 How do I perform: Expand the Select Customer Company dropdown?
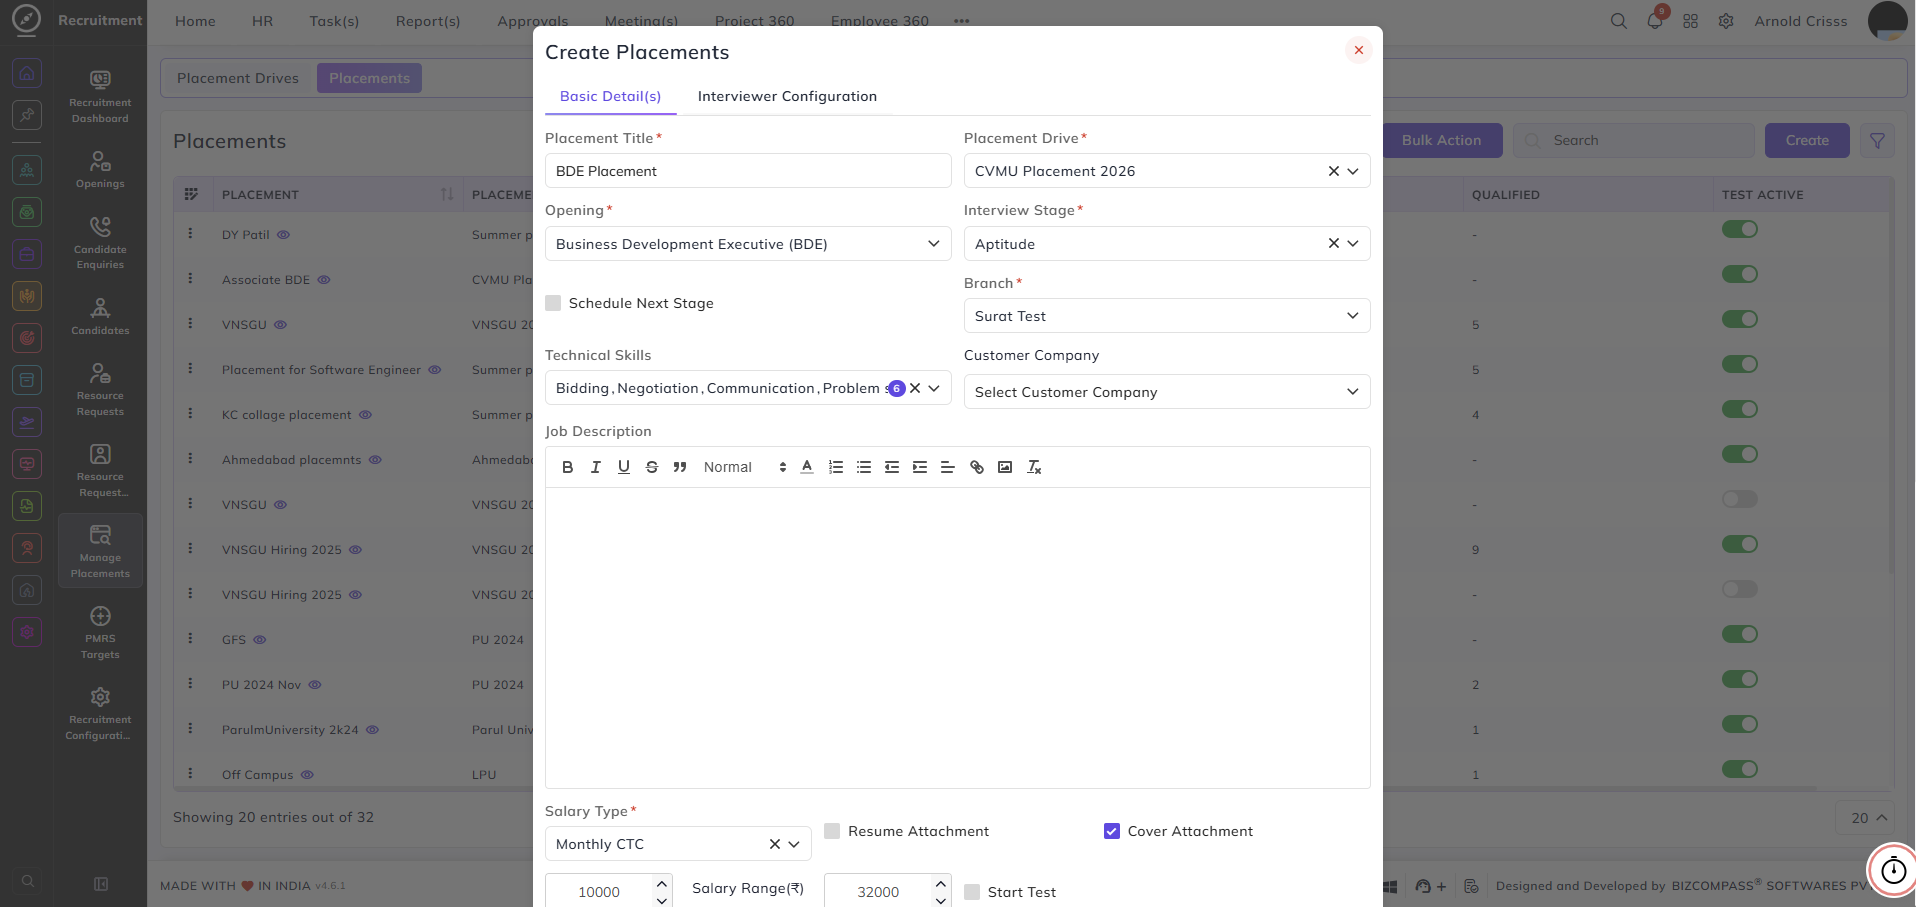pos(1167,392)
